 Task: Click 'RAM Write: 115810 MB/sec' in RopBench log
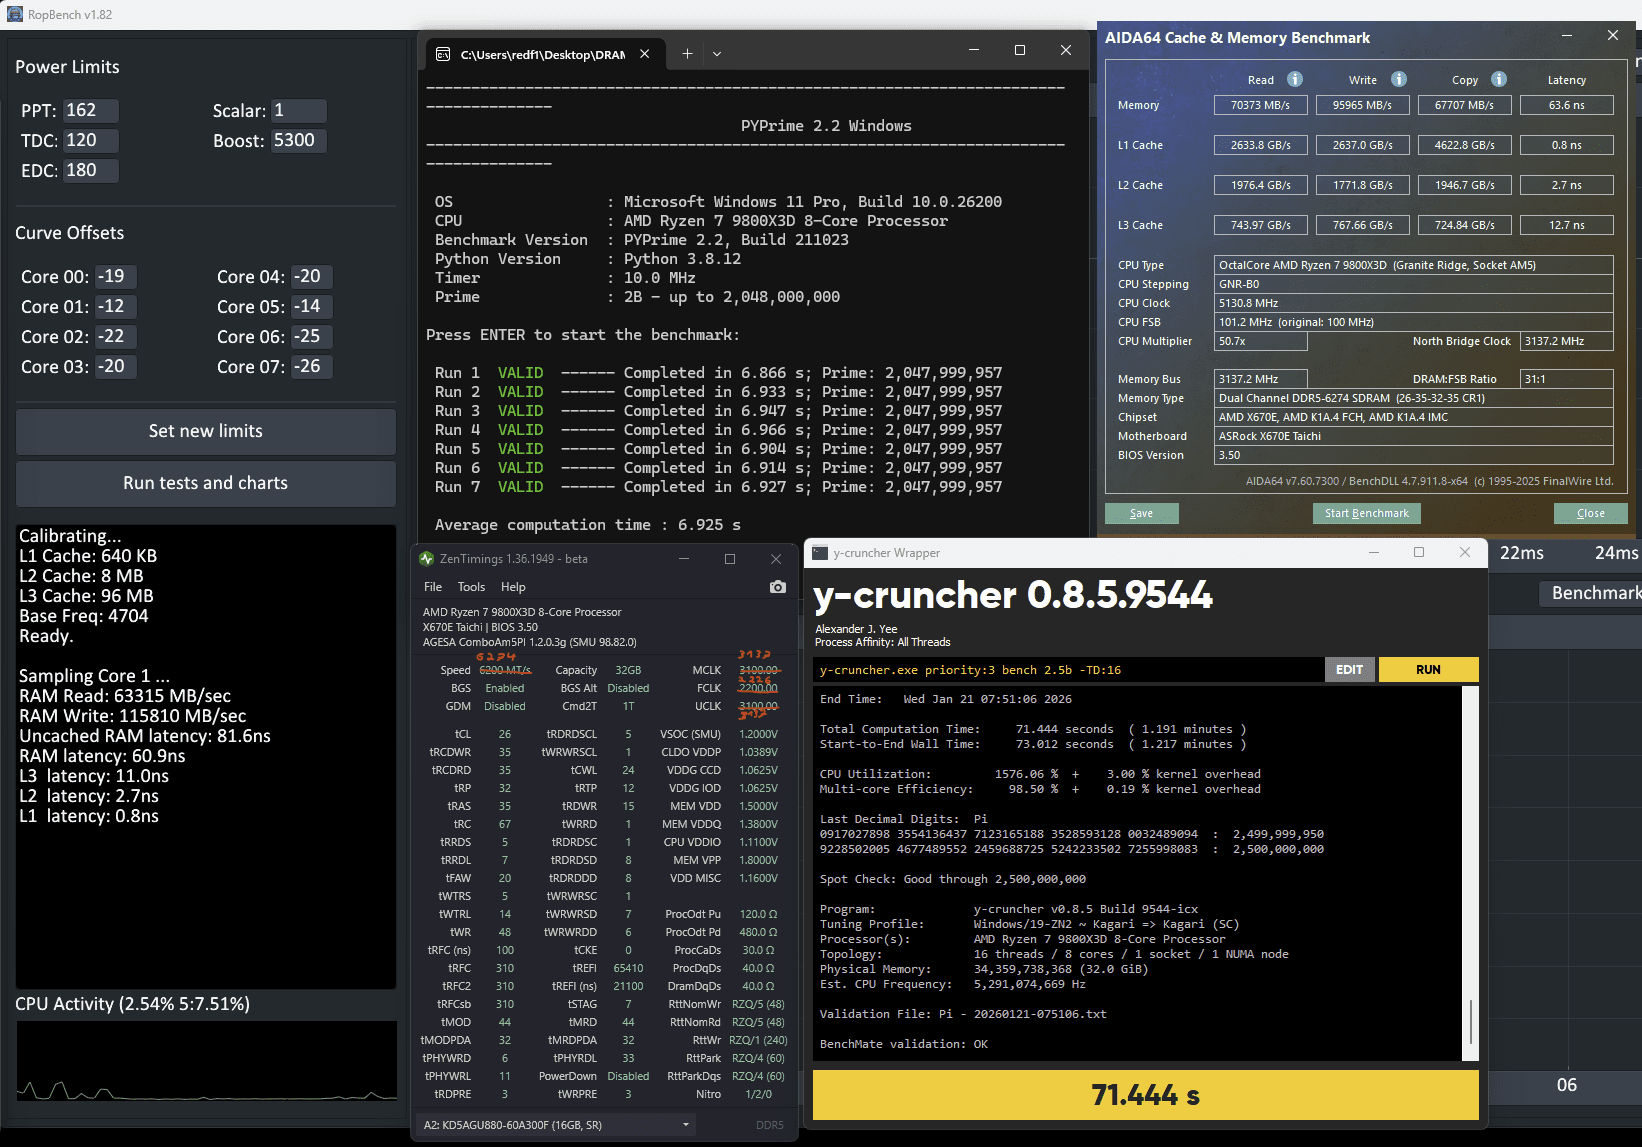click(x=133, y=716)
